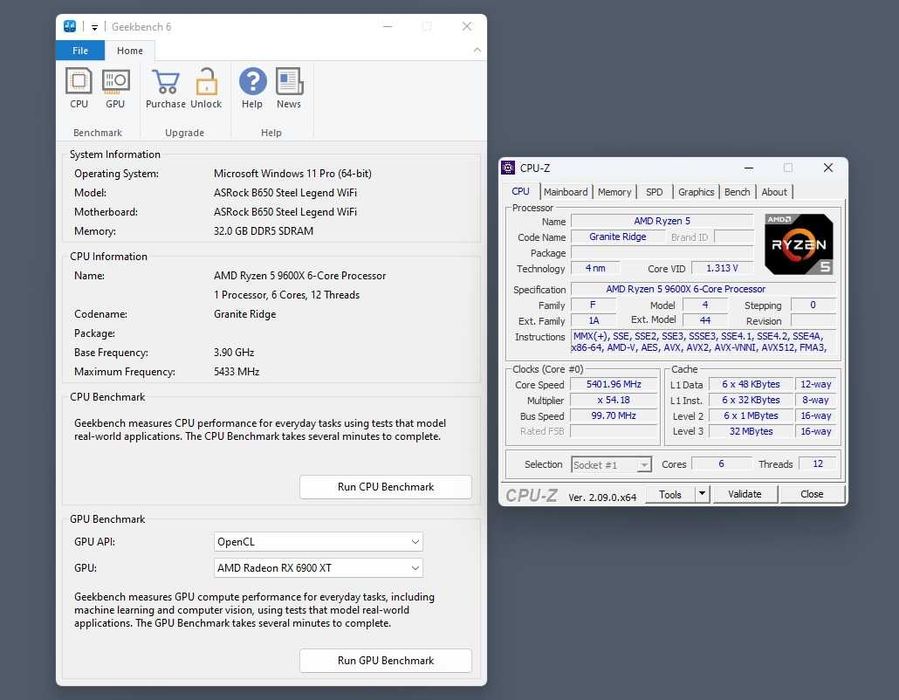Image resolution: width=899 pixels, height=700 pixels.
Task: Click the L1 Inst. value 6 x 32 KBytes
Action: coord(751,400)
